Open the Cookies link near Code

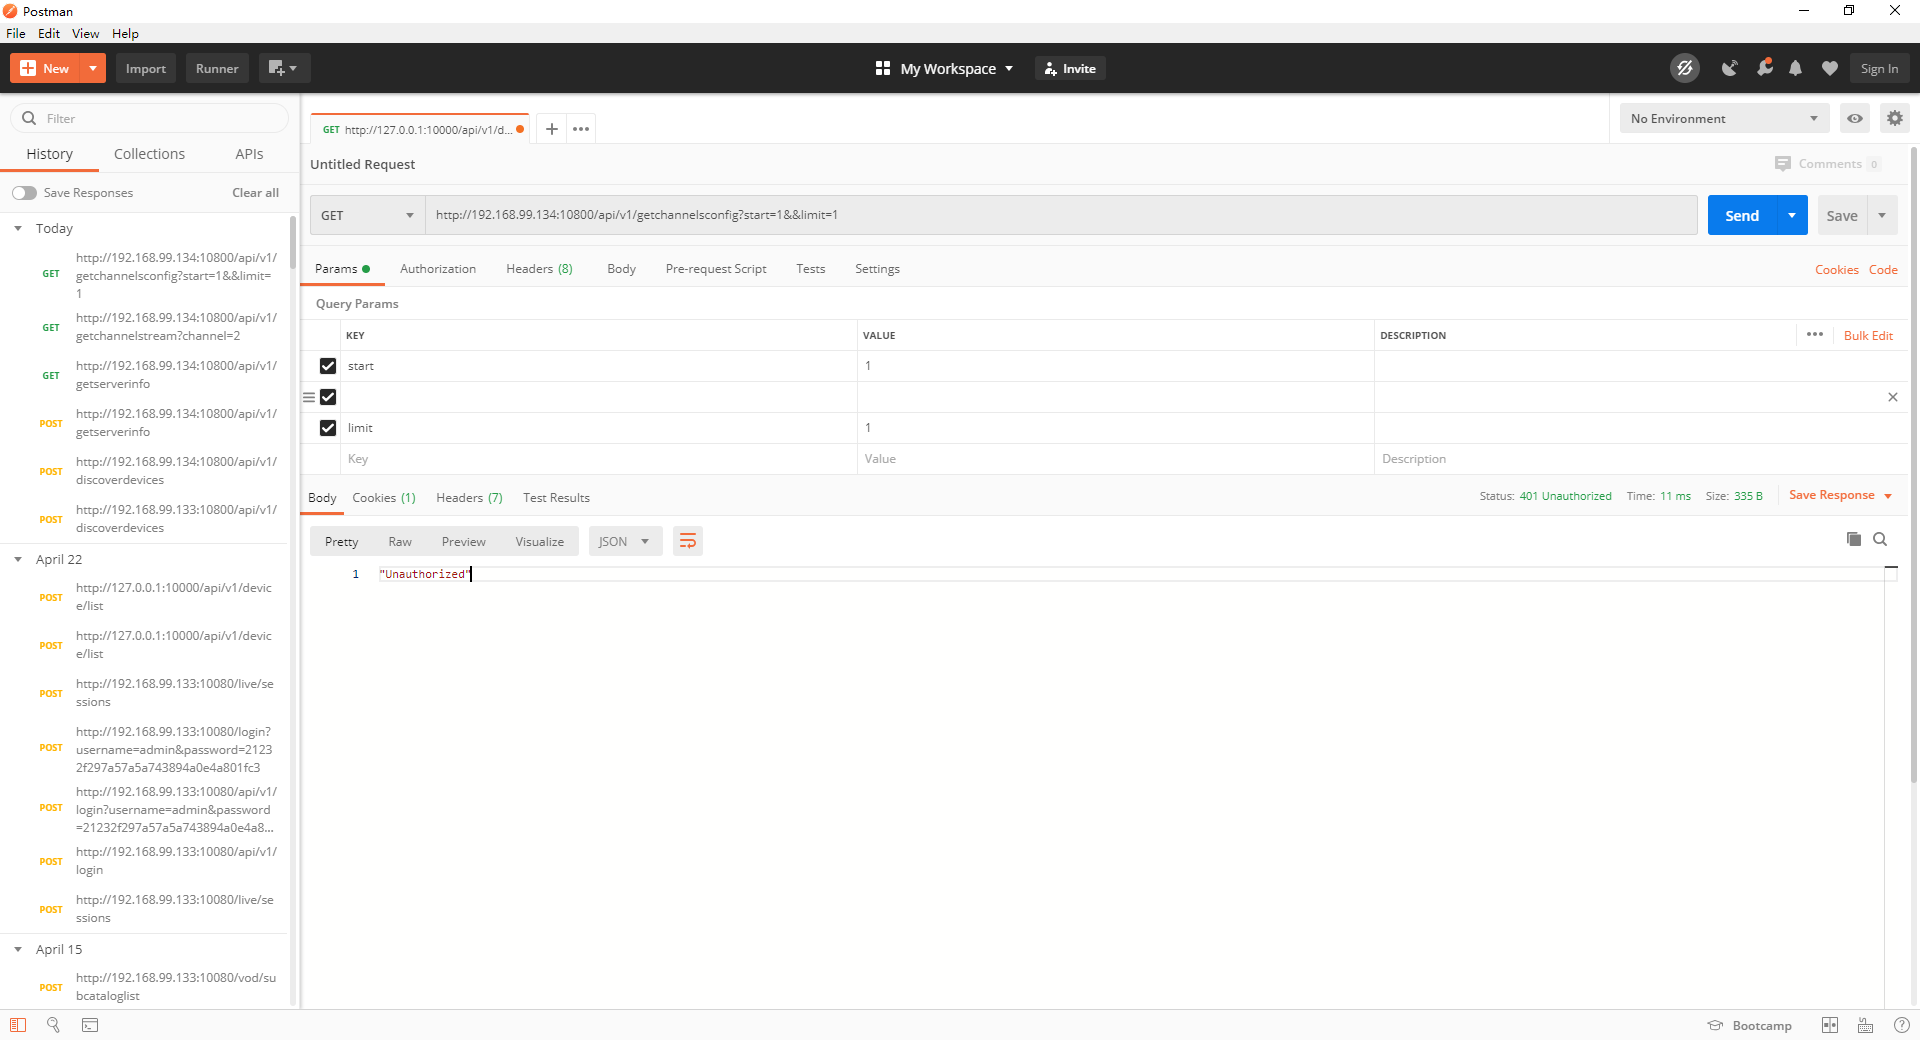click(x=1837, y=269)
